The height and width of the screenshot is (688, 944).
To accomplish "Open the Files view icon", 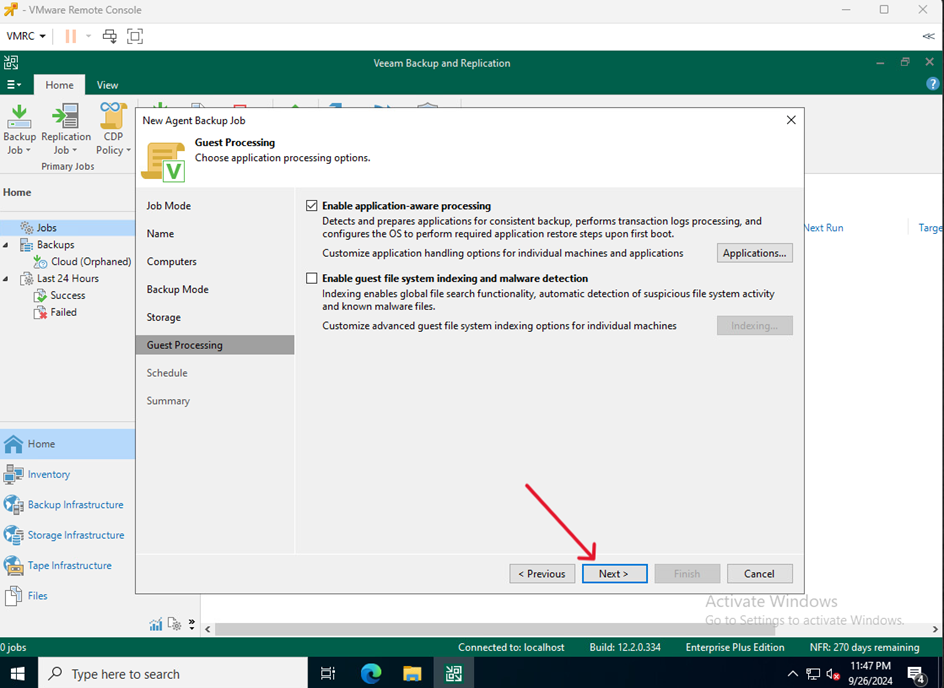I will coord(14,596).
